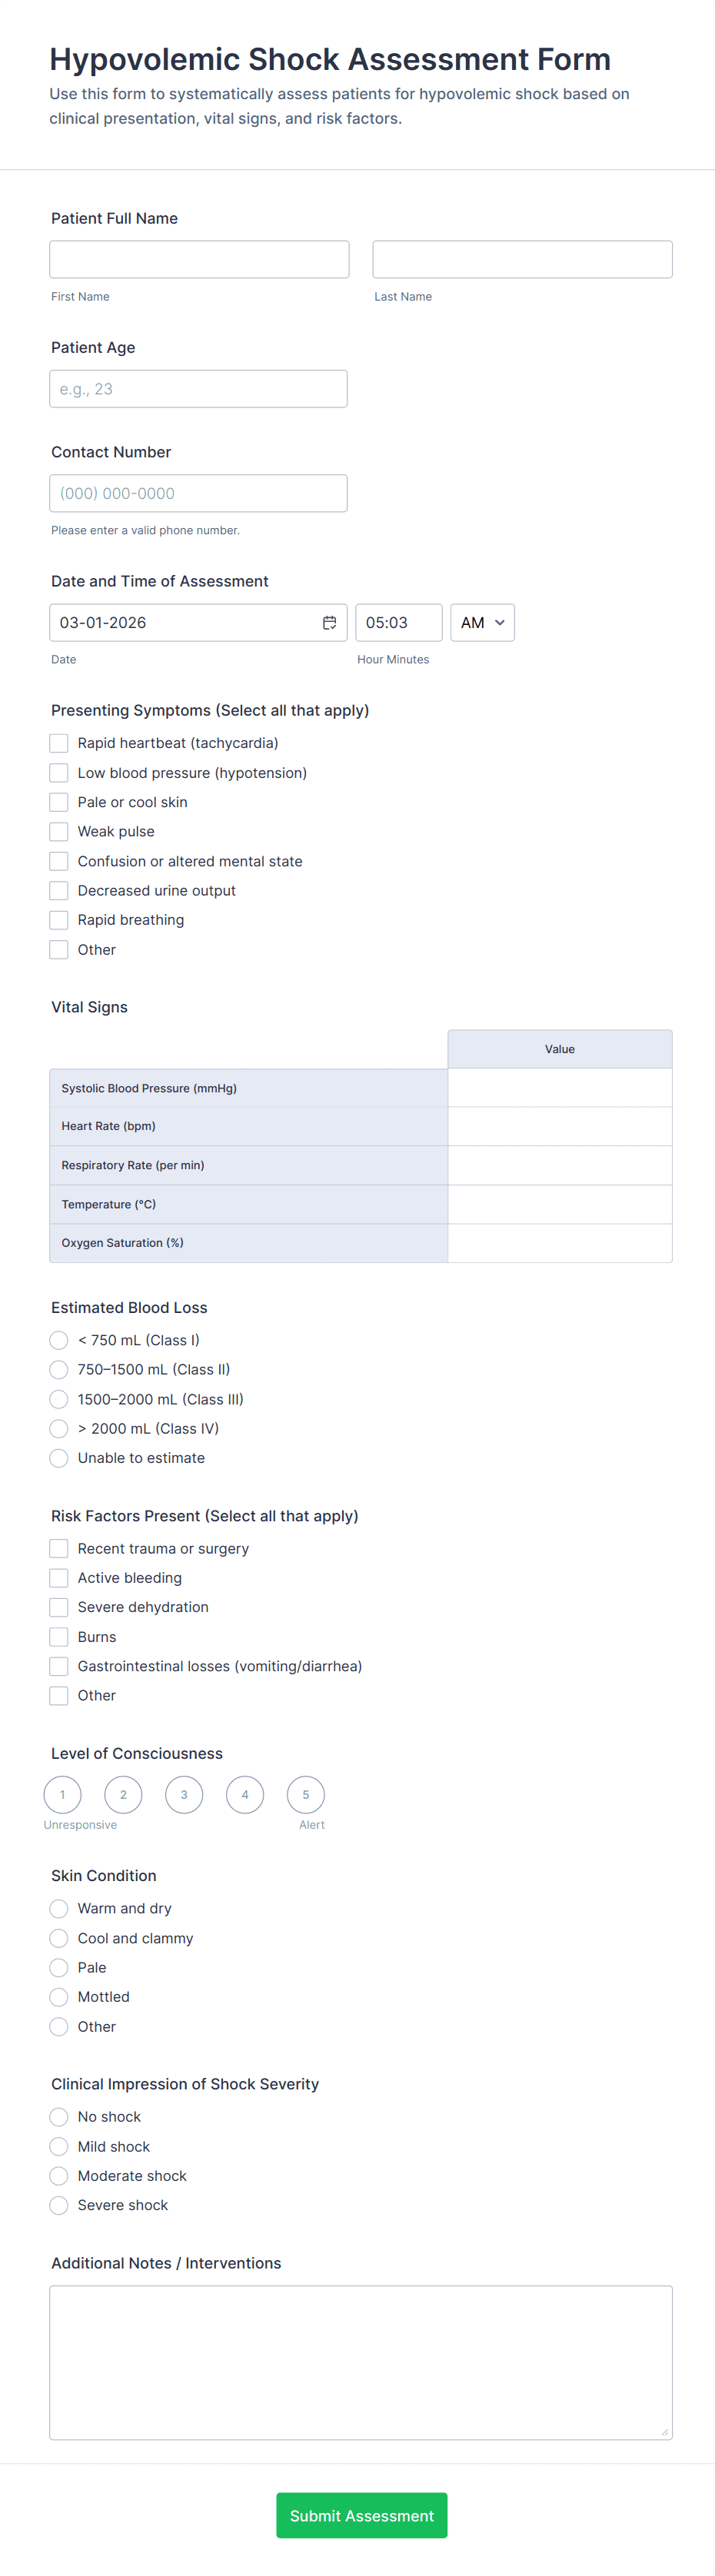
Task: Check Active bleeding risk factor
Action: click(x=59, y=1578)
